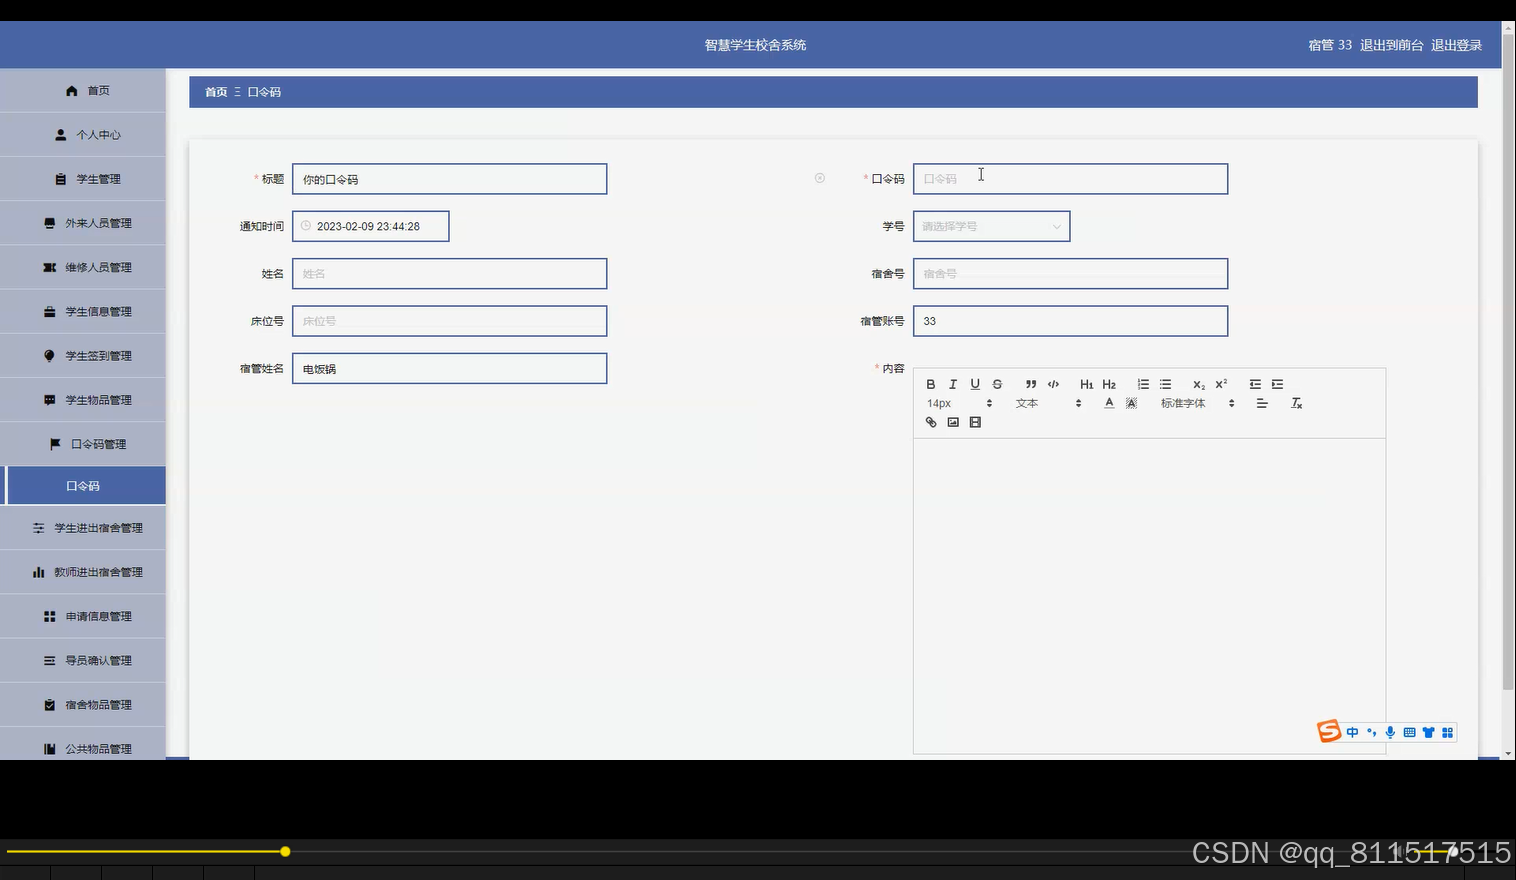The height and width of the screenshot is (880, 1516).
Task: Focus the 床位号 input field
Action: [449, 321]
